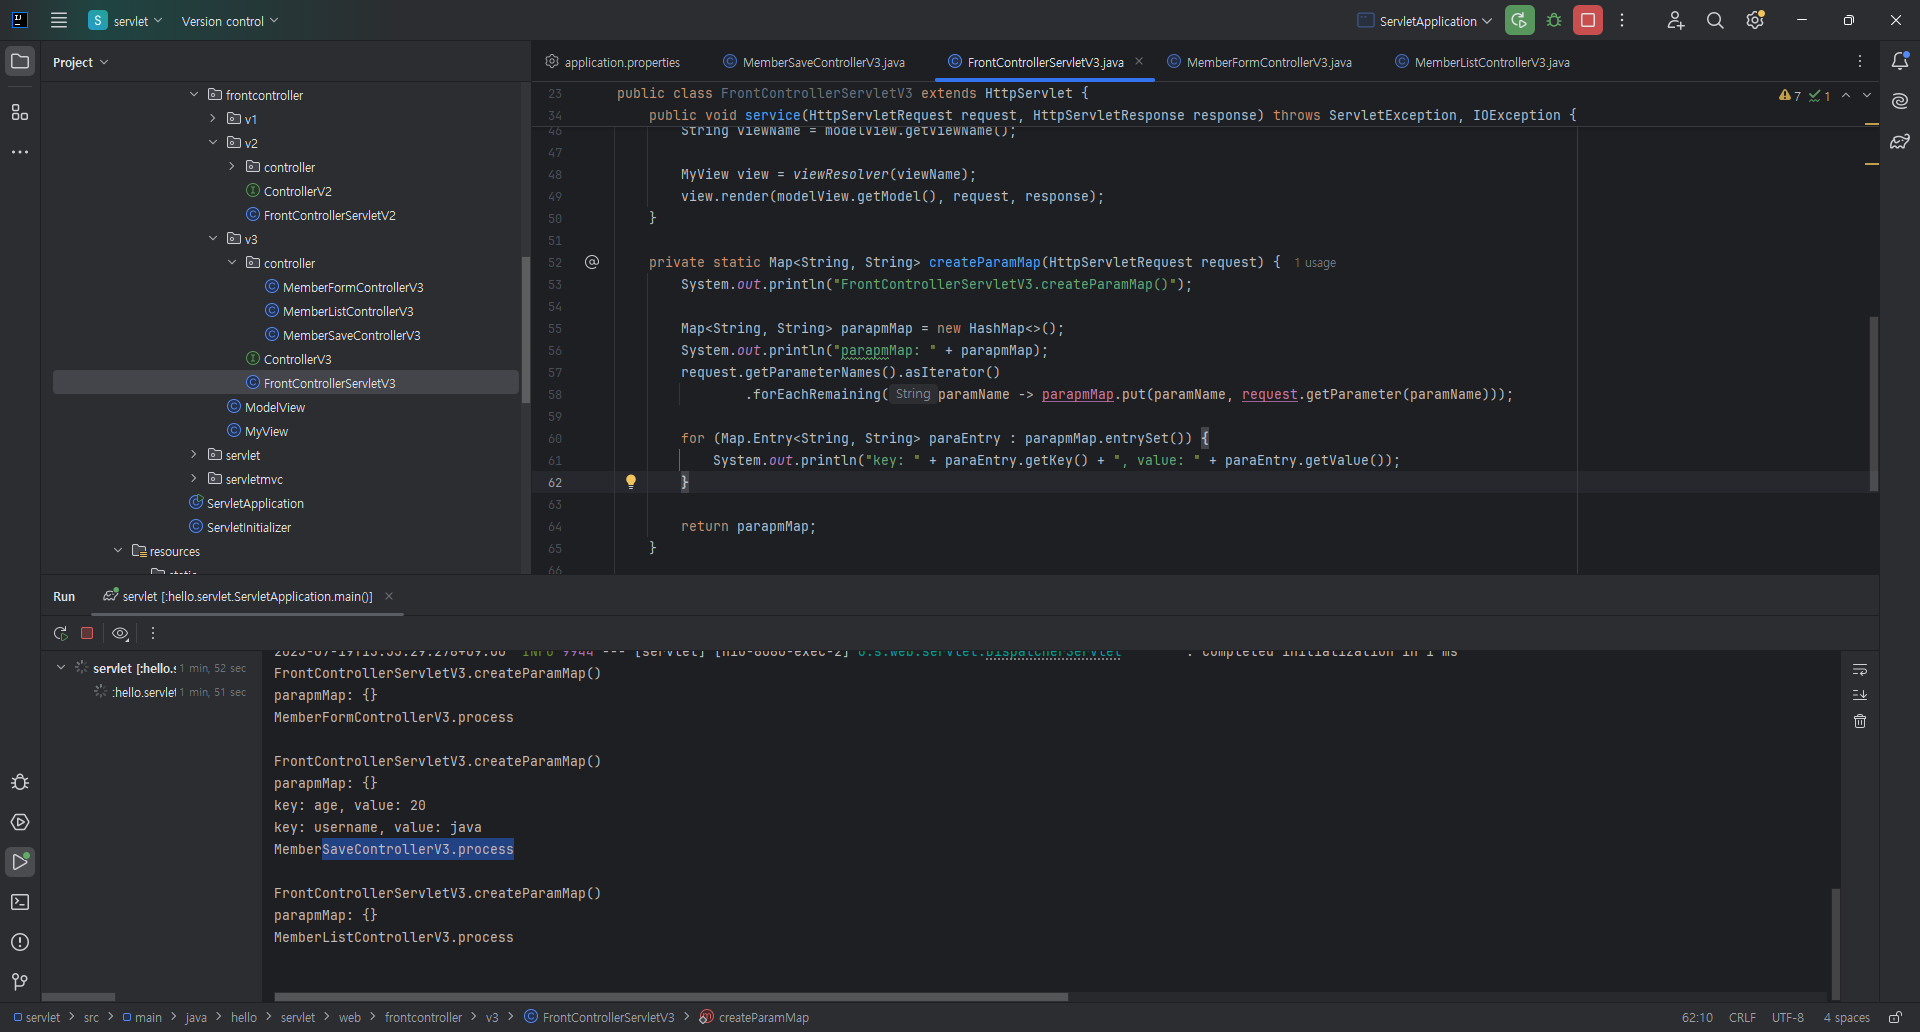Click the intention light bulb on line 62
Viewport: 1920px width, 1032px height.
(631, 482)
